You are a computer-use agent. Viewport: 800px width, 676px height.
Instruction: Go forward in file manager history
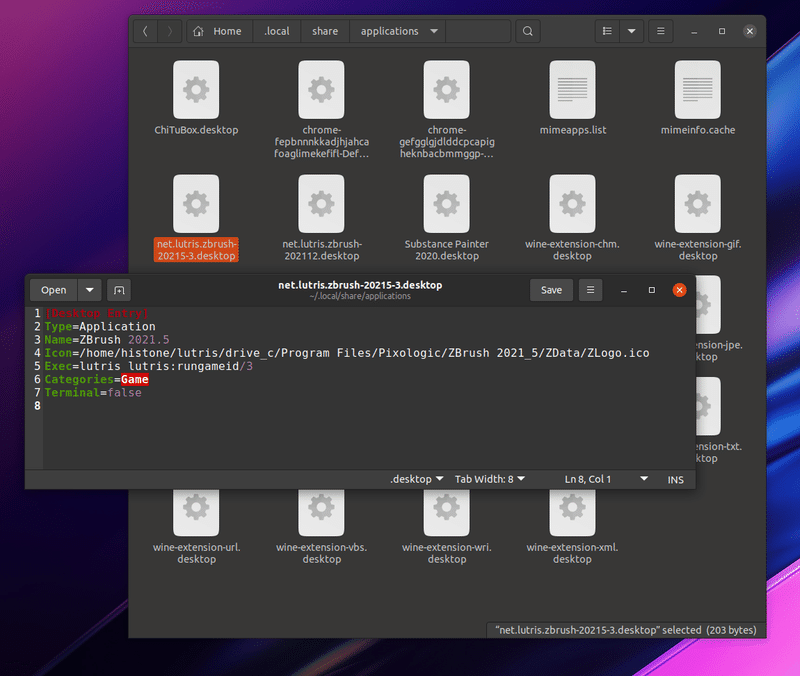[169, 31]
